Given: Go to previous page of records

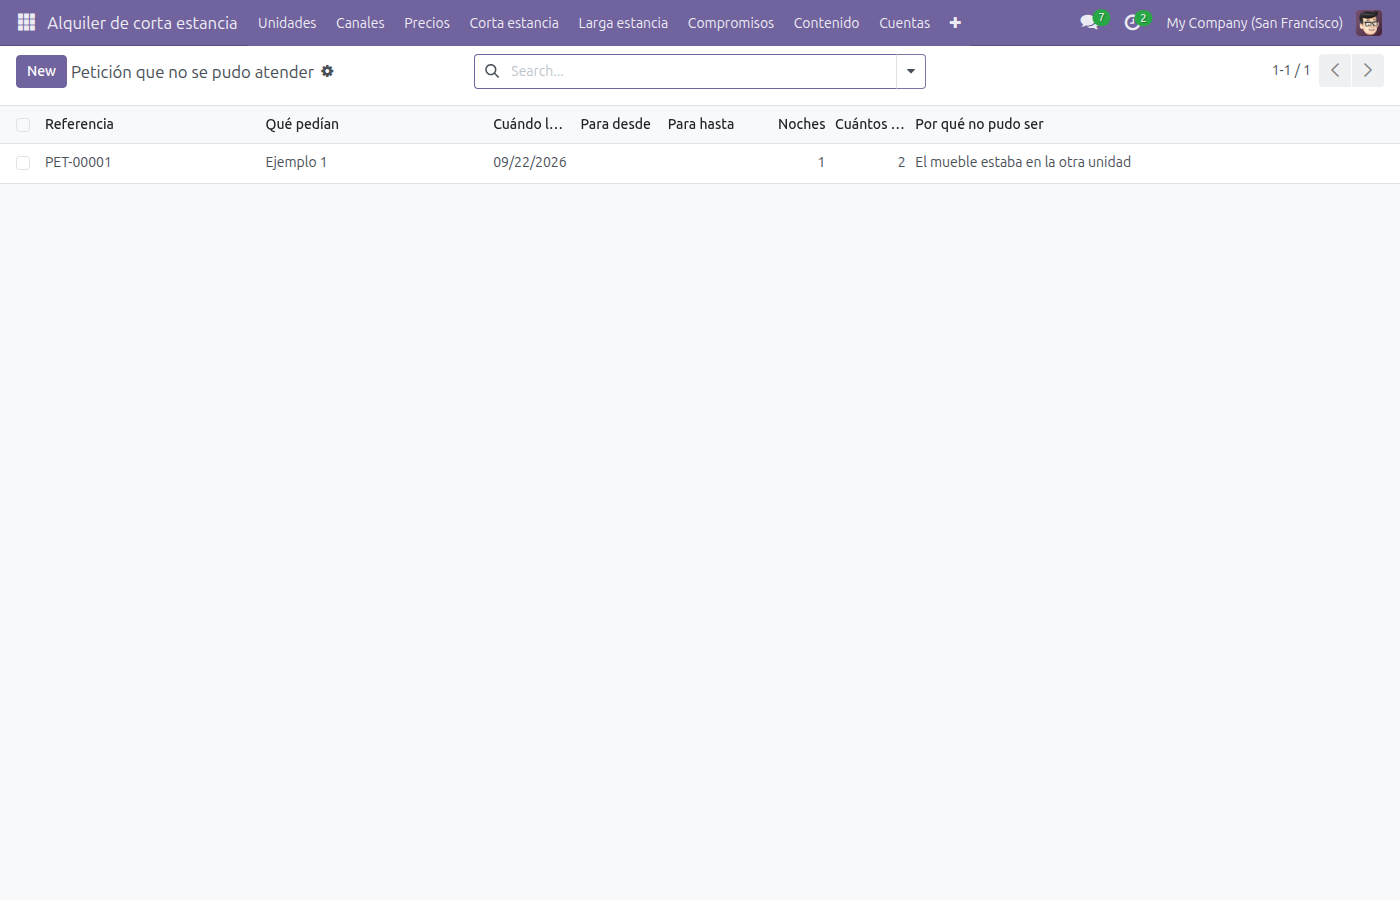Looking at the screenshot, I should [x=1335, y=70].
